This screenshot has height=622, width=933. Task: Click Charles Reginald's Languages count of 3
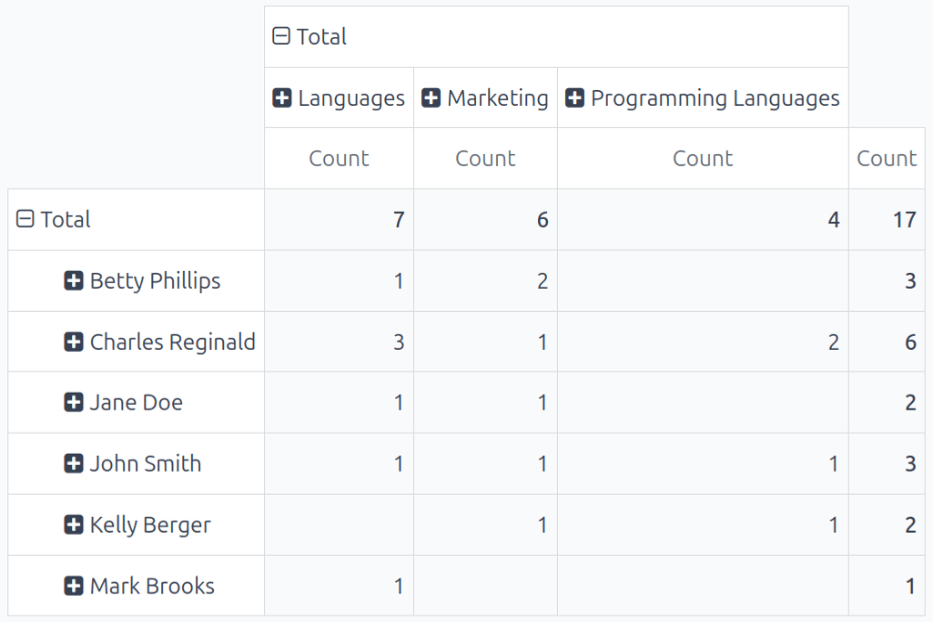(x=339, y=342)
